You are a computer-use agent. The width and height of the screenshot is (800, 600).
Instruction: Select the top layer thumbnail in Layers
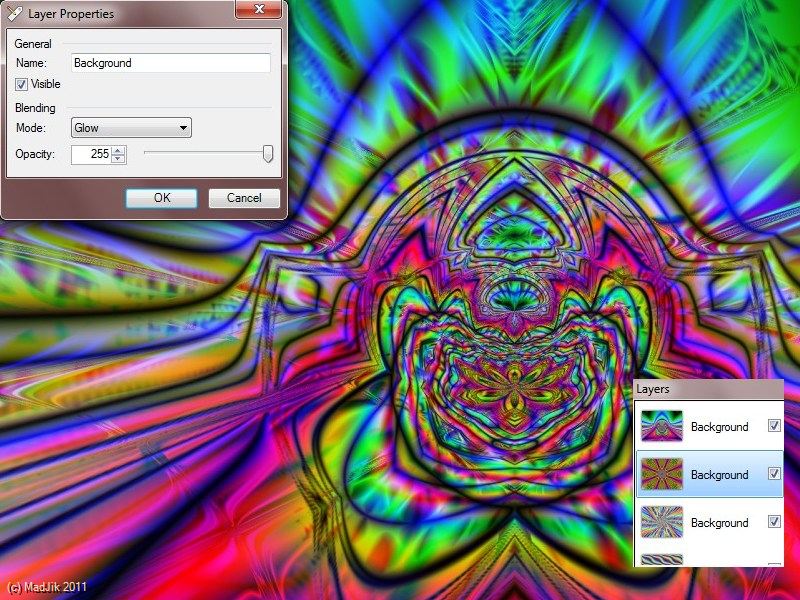pyautogui.click(x=662, y=426)
